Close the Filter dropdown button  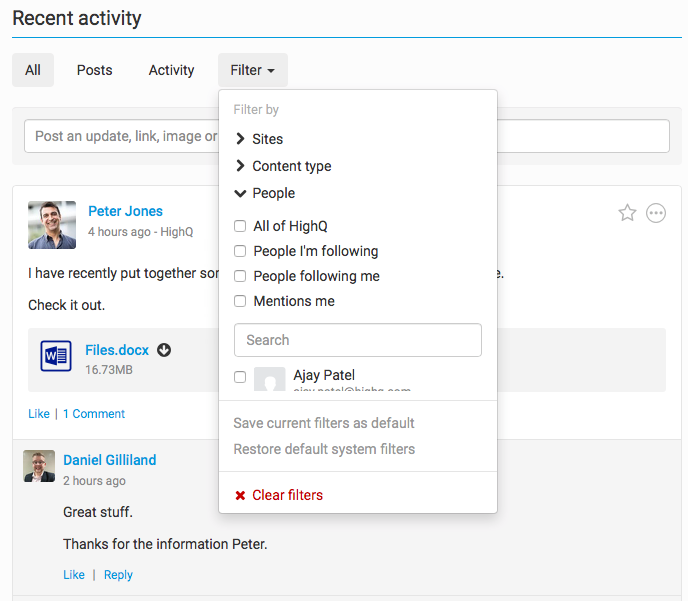coord(252,70)
